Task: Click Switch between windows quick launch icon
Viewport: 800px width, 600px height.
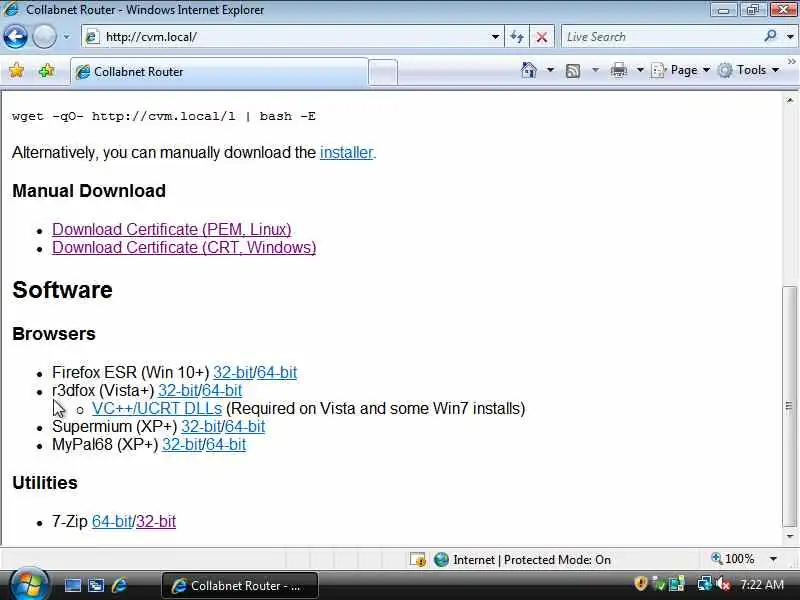Action: 96,585
